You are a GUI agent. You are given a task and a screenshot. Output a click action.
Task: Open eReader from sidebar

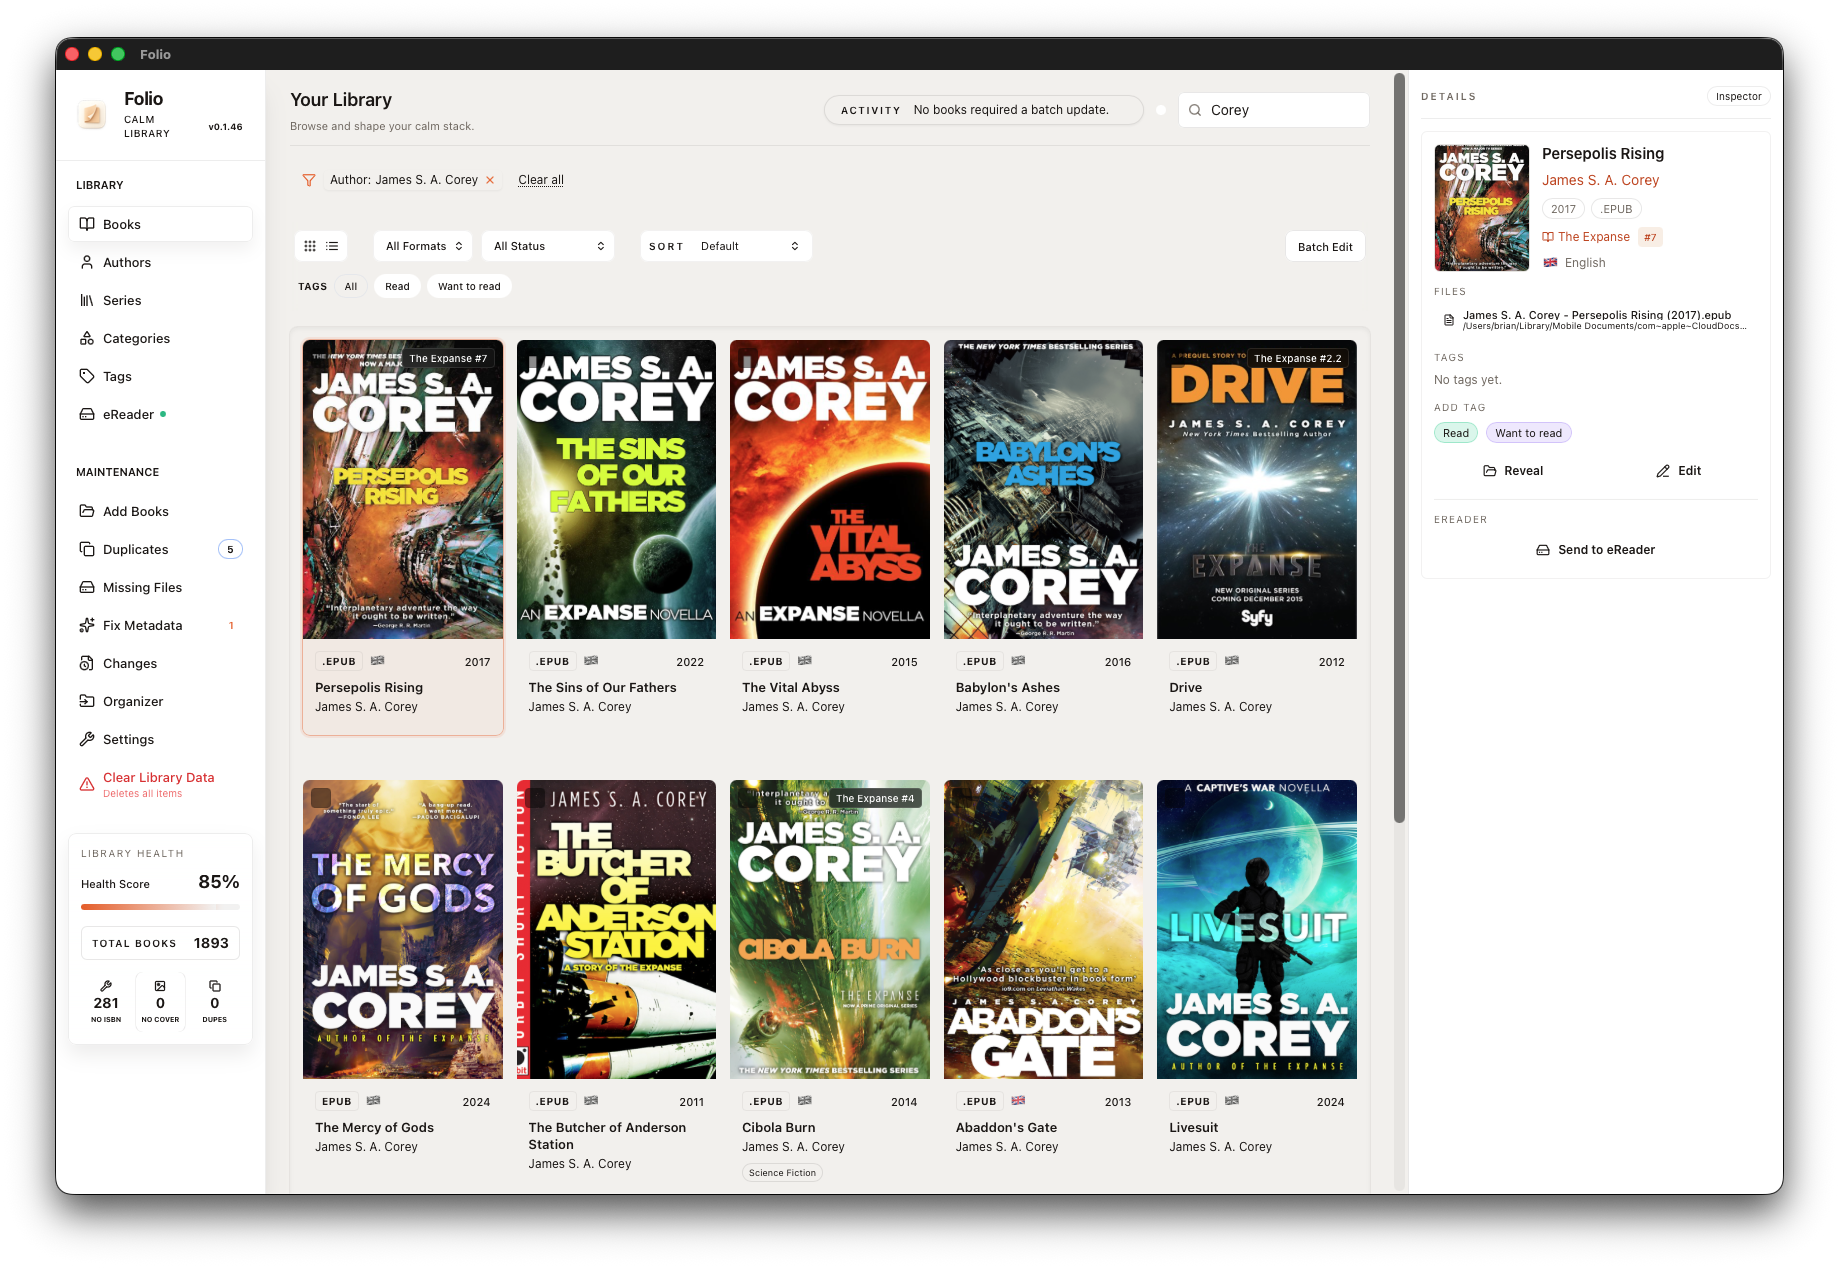tap(128, 414)
